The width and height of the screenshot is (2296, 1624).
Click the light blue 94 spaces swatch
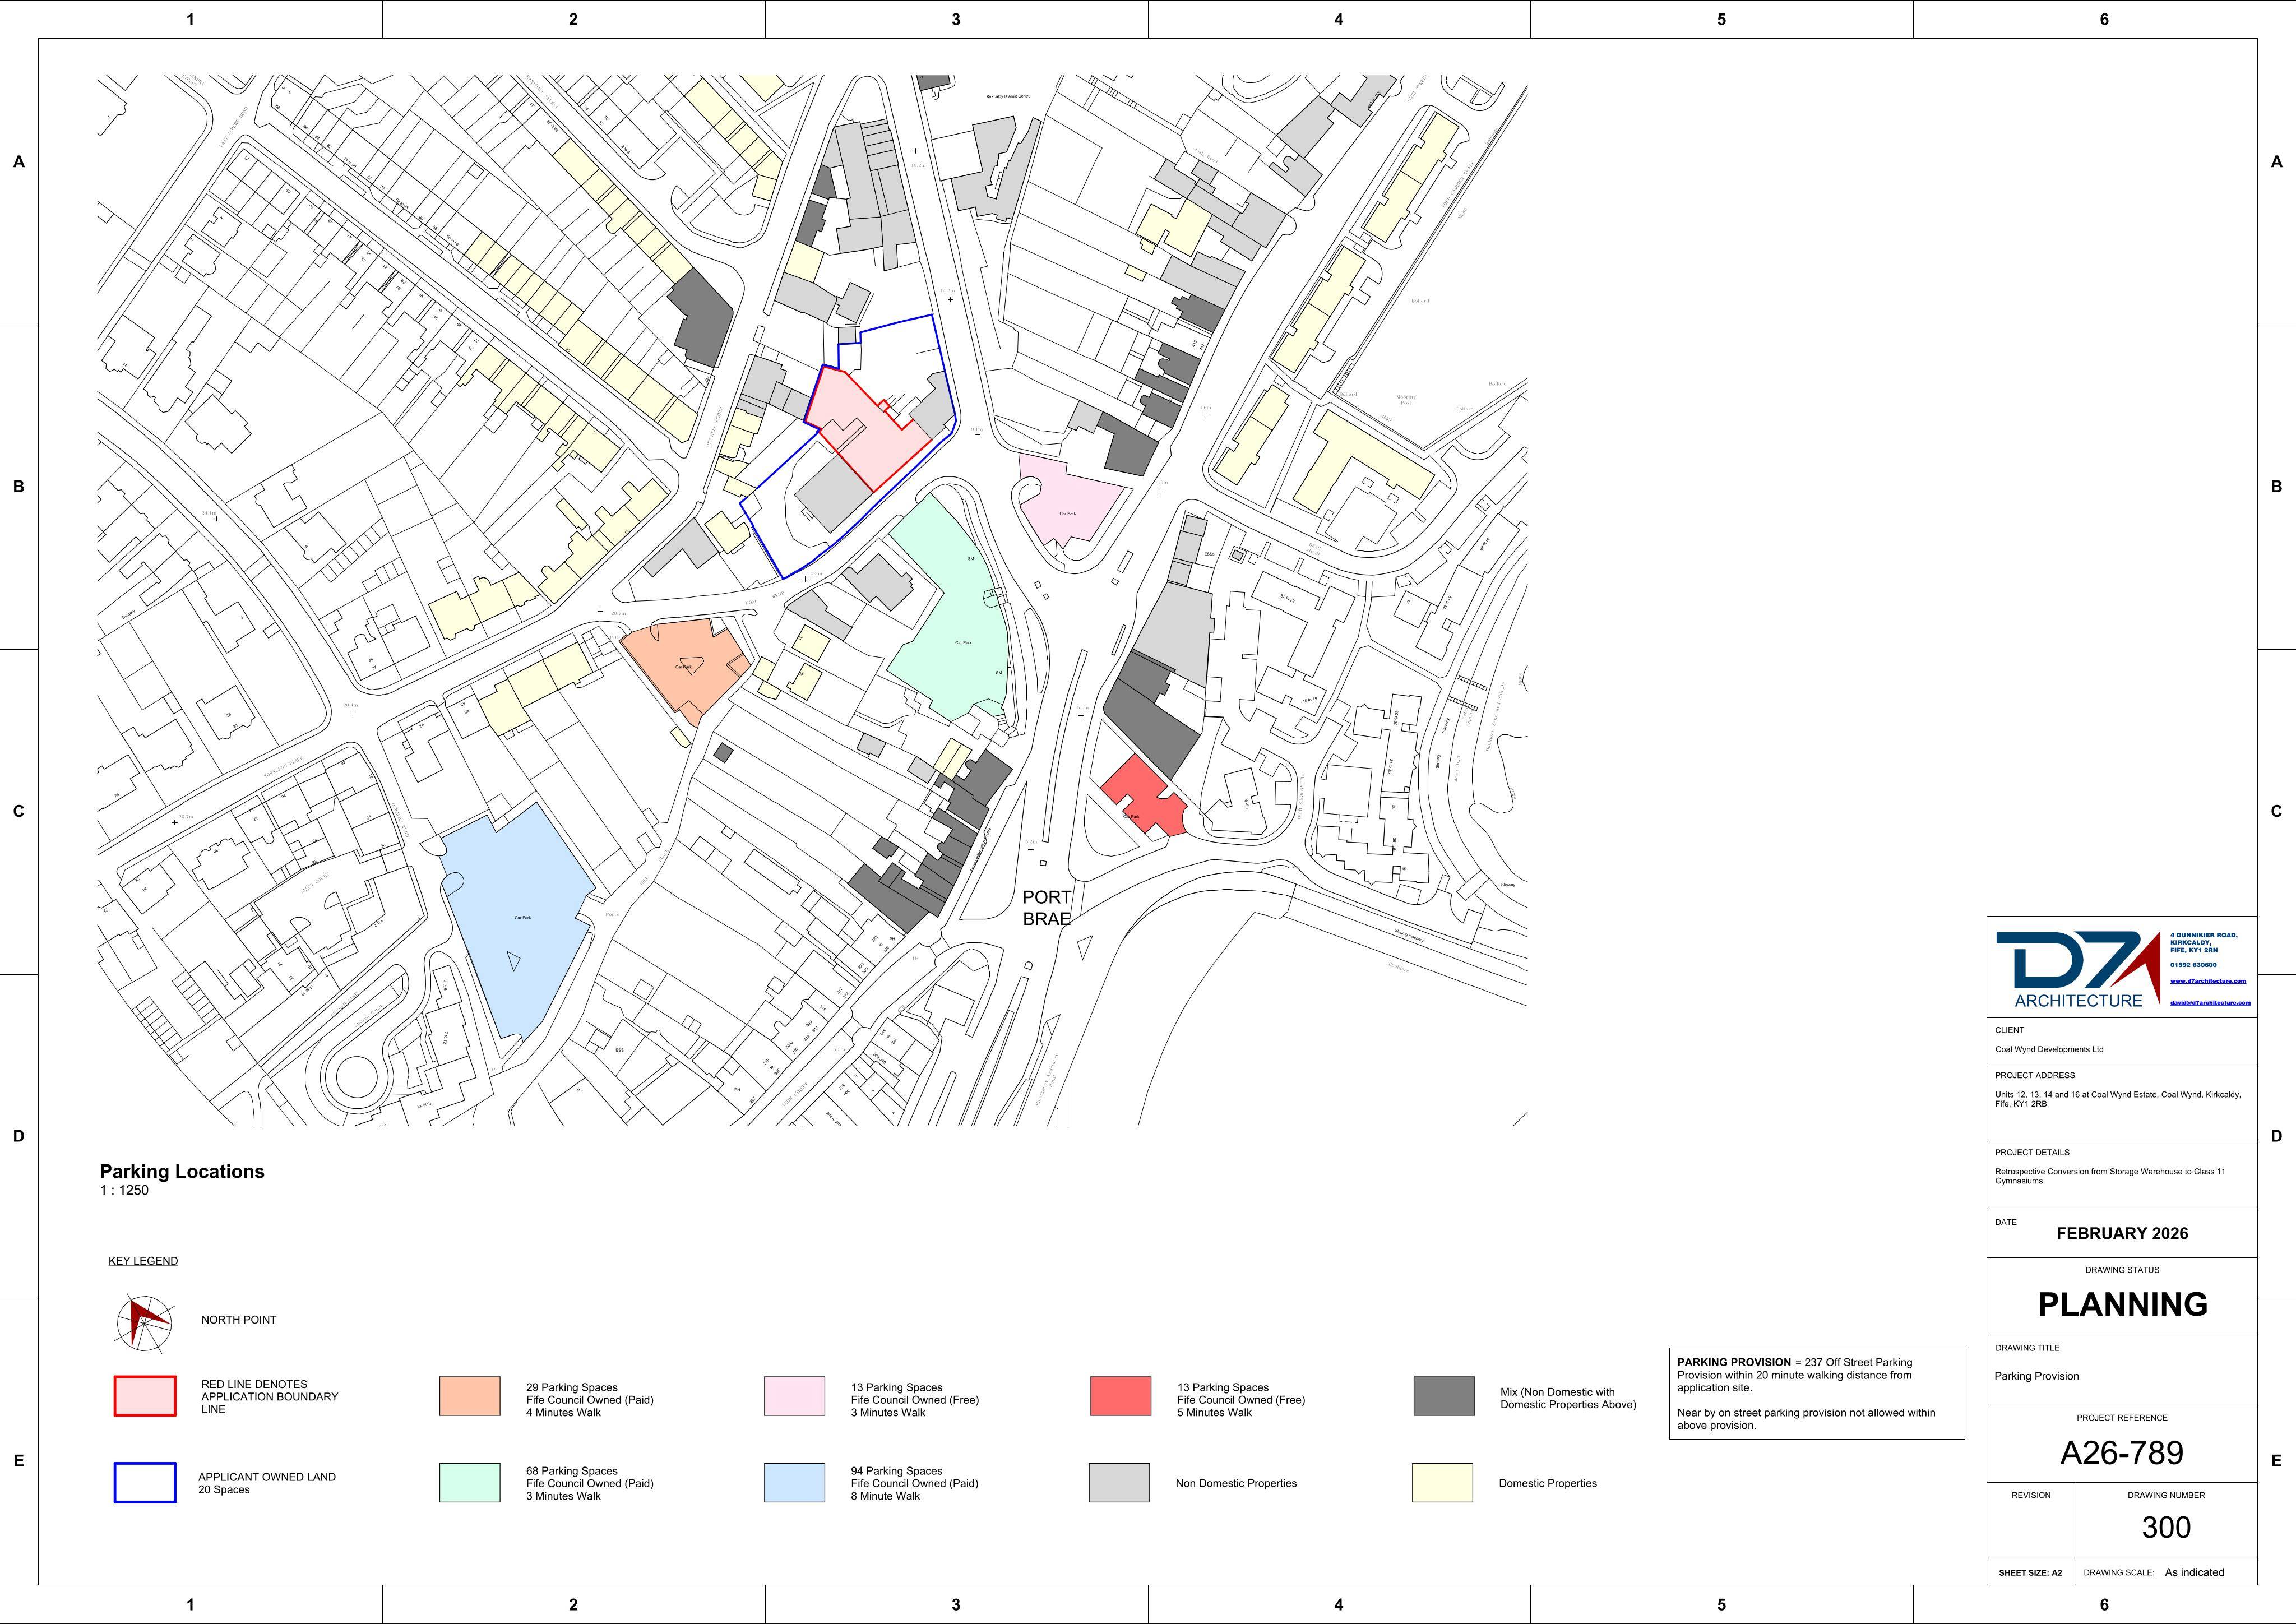click(x=795, y=1483)
